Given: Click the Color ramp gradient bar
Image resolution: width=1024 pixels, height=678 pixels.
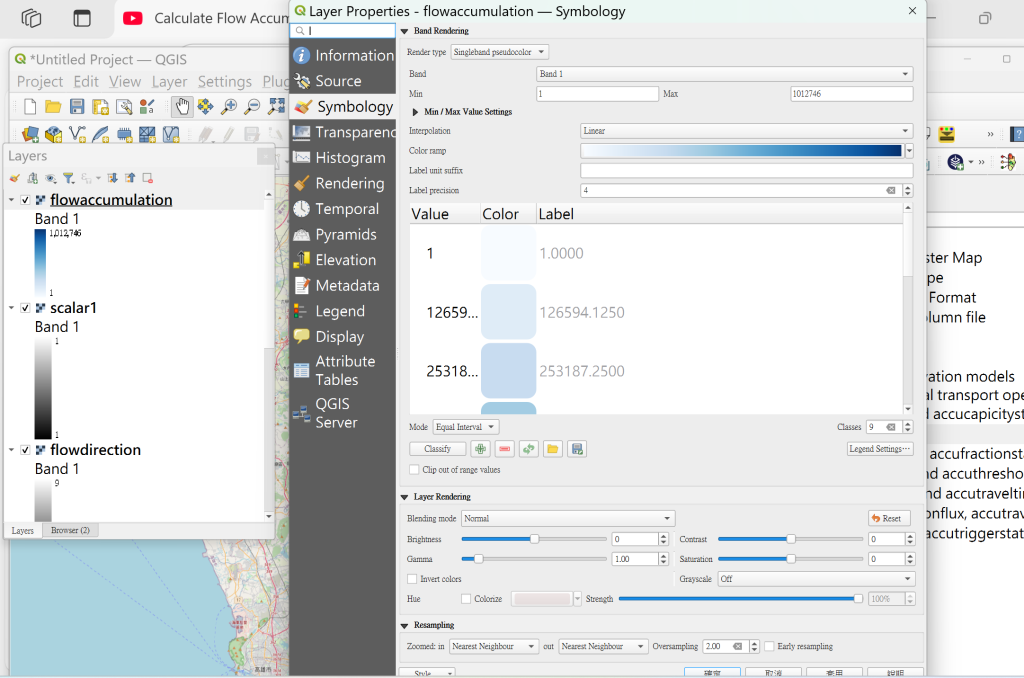Looking at the screenshot, I should click(741, 151).
